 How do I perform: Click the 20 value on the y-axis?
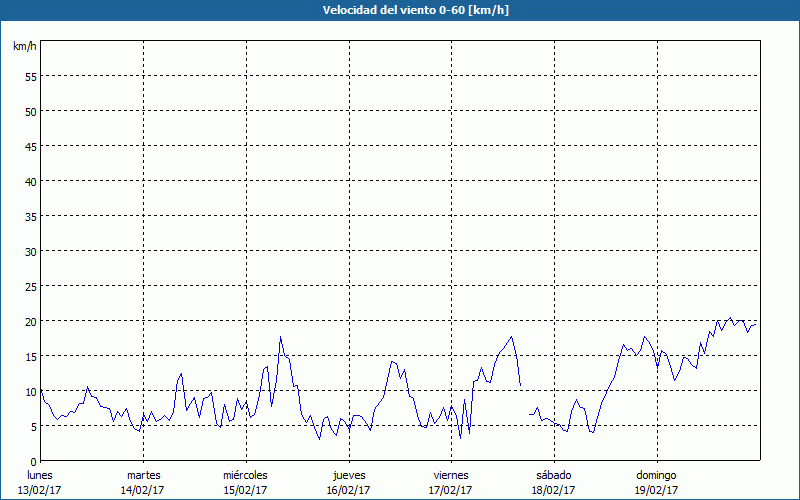click(30, 321)
